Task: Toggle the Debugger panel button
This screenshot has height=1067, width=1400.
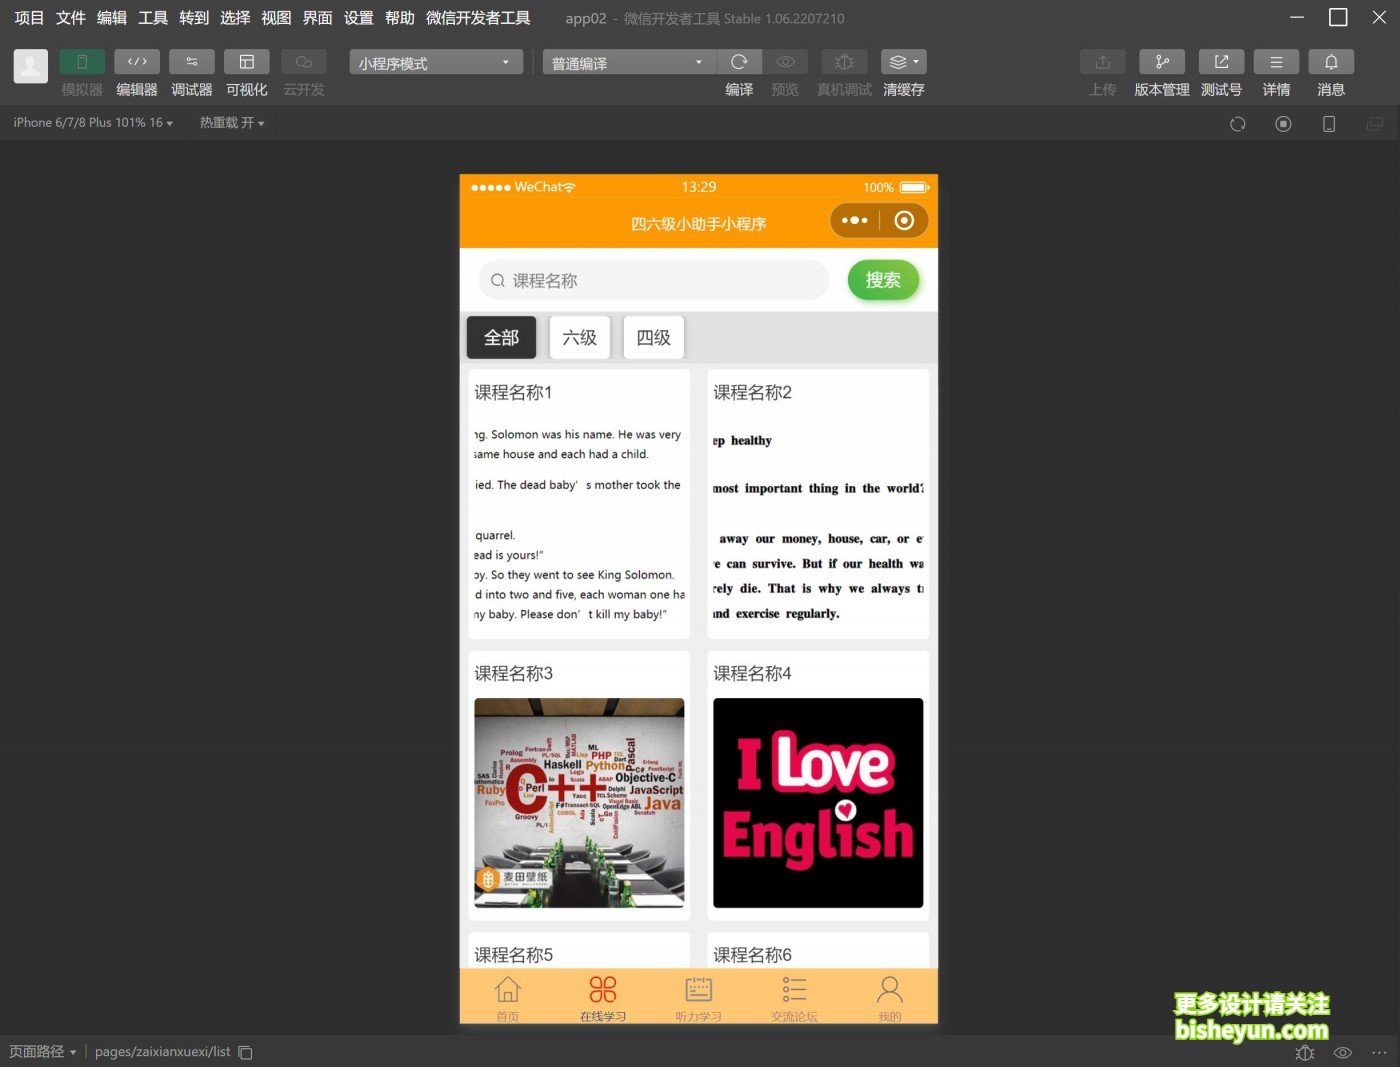Action: (192, 62)
